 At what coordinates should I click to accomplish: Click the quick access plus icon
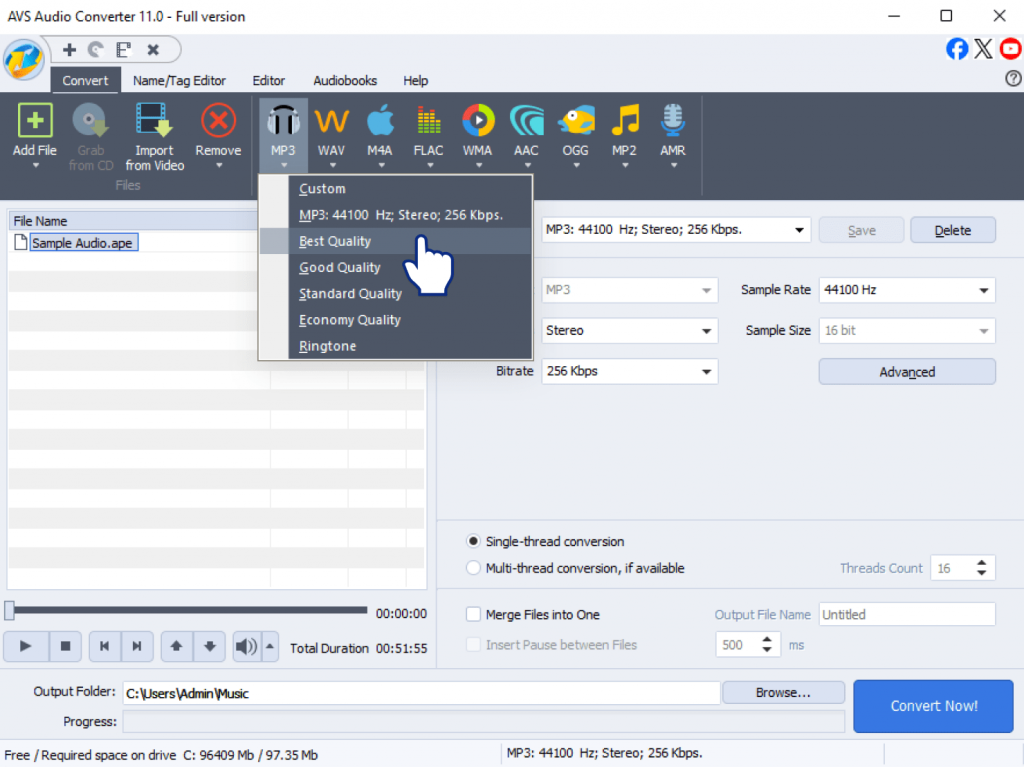click(69, 50)
